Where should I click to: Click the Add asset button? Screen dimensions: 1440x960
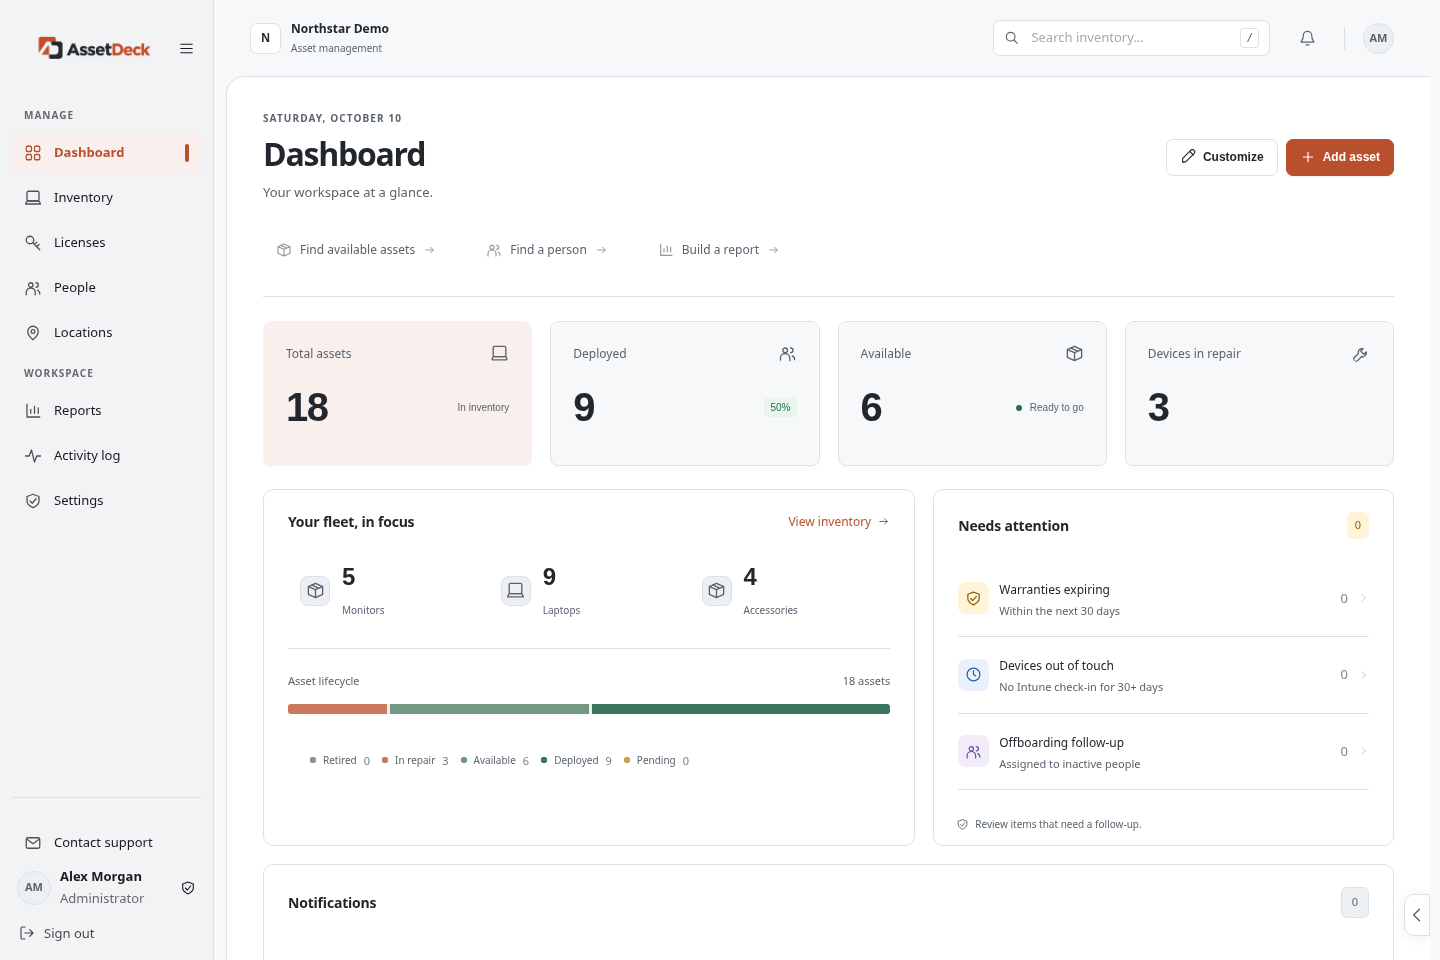pyautogui.click(x=1340, y=157)
